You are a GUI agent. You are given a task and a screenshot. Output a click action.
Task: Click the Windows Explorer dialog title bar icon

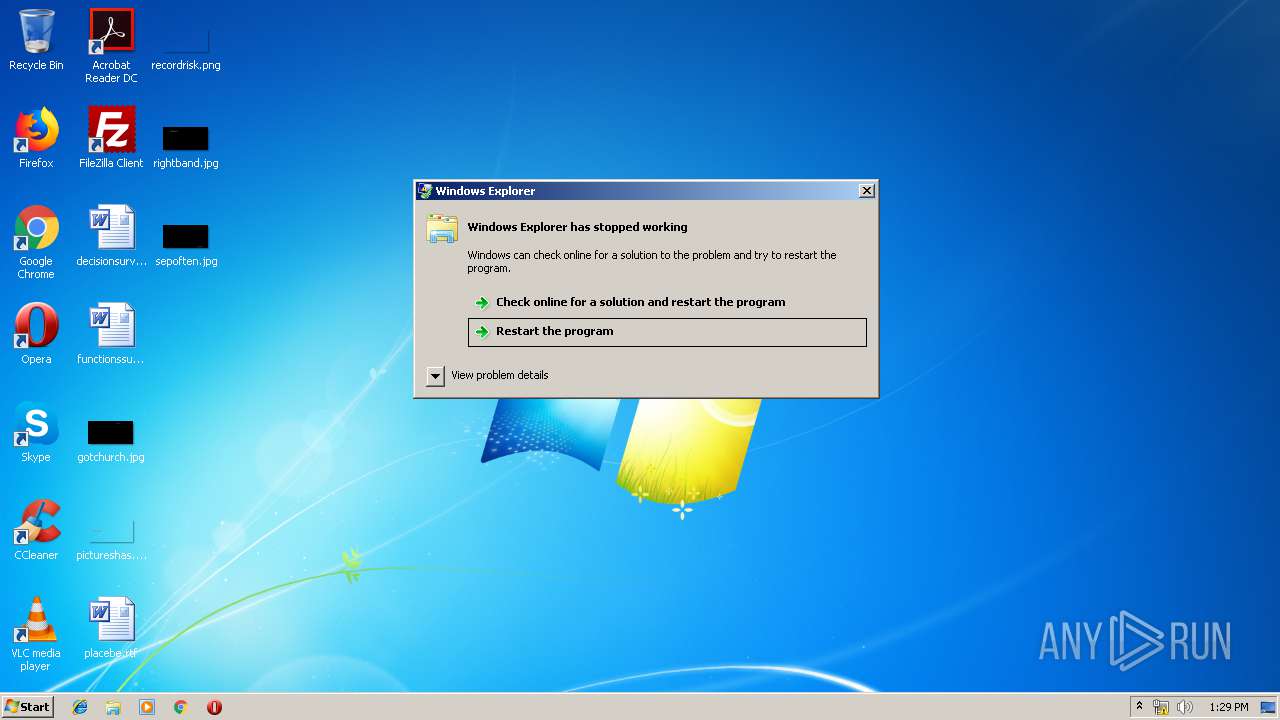426,191
